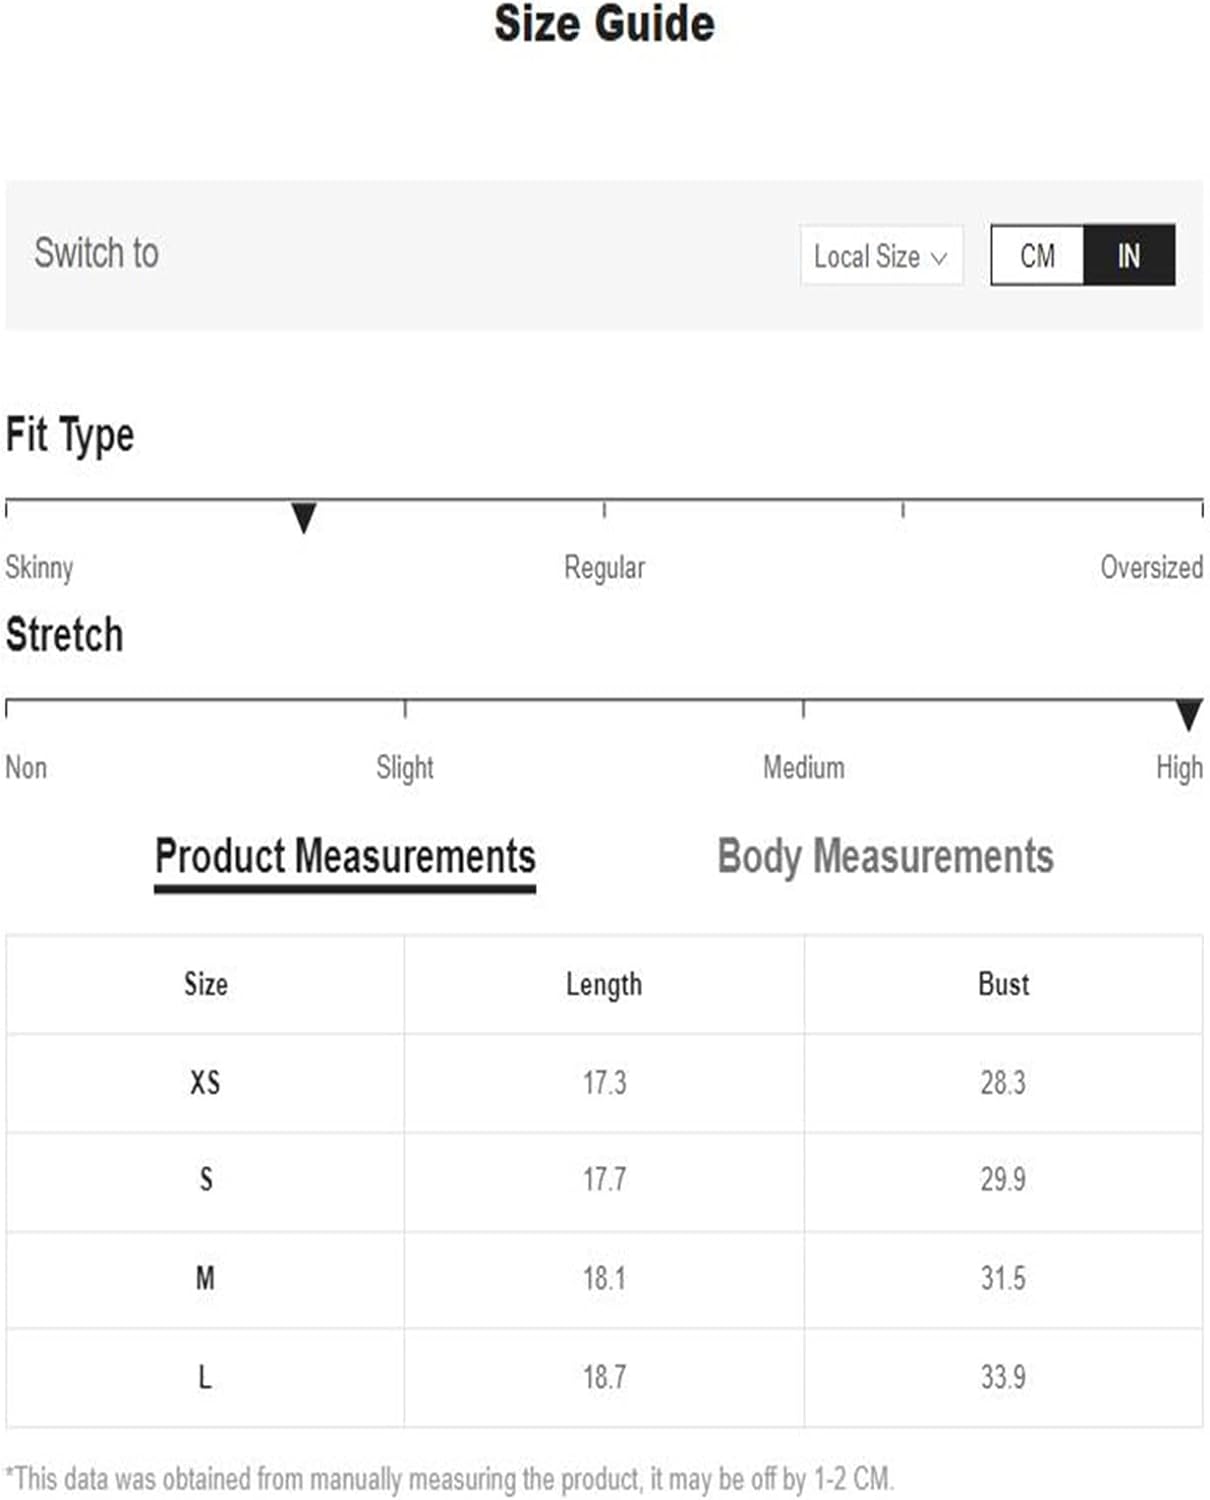Image resolution: width=1210 pixels, height=1500 pixels.
Task: Click the Medium stretch label
Action: pos(803,767)
